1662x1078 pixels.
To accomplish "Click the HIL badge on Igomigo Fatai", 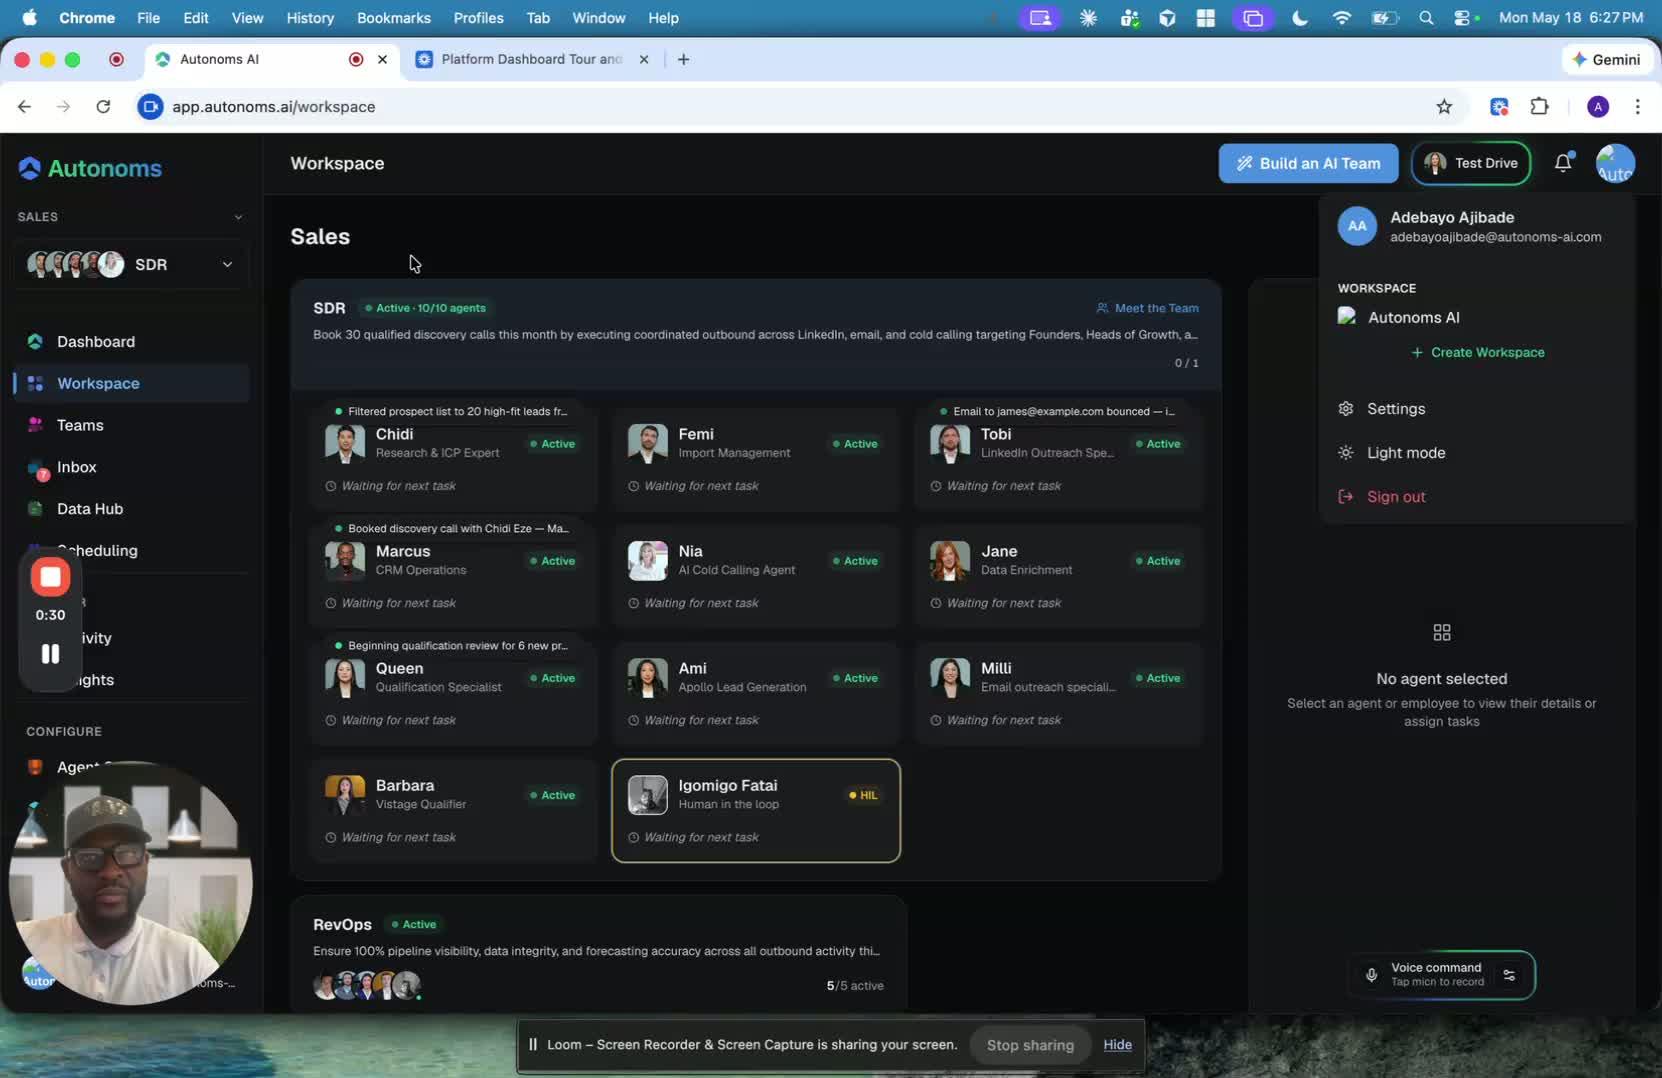I will pos(863,795).
